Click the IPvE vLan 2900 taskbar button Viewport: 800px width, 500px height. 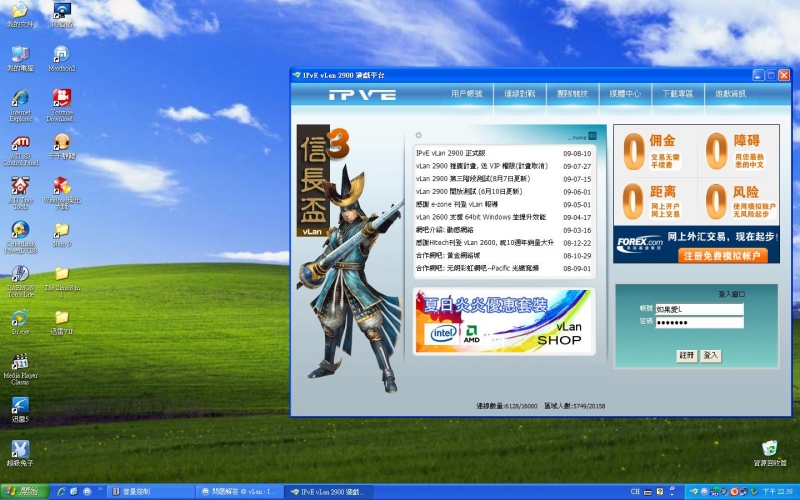point(329,492)
